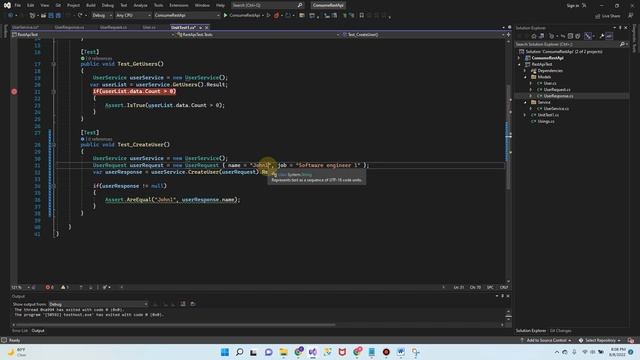The width and height of the screenshot is (640, 360).
Task: Collapse the RestApiTest project node
Action: click(520, 64)
